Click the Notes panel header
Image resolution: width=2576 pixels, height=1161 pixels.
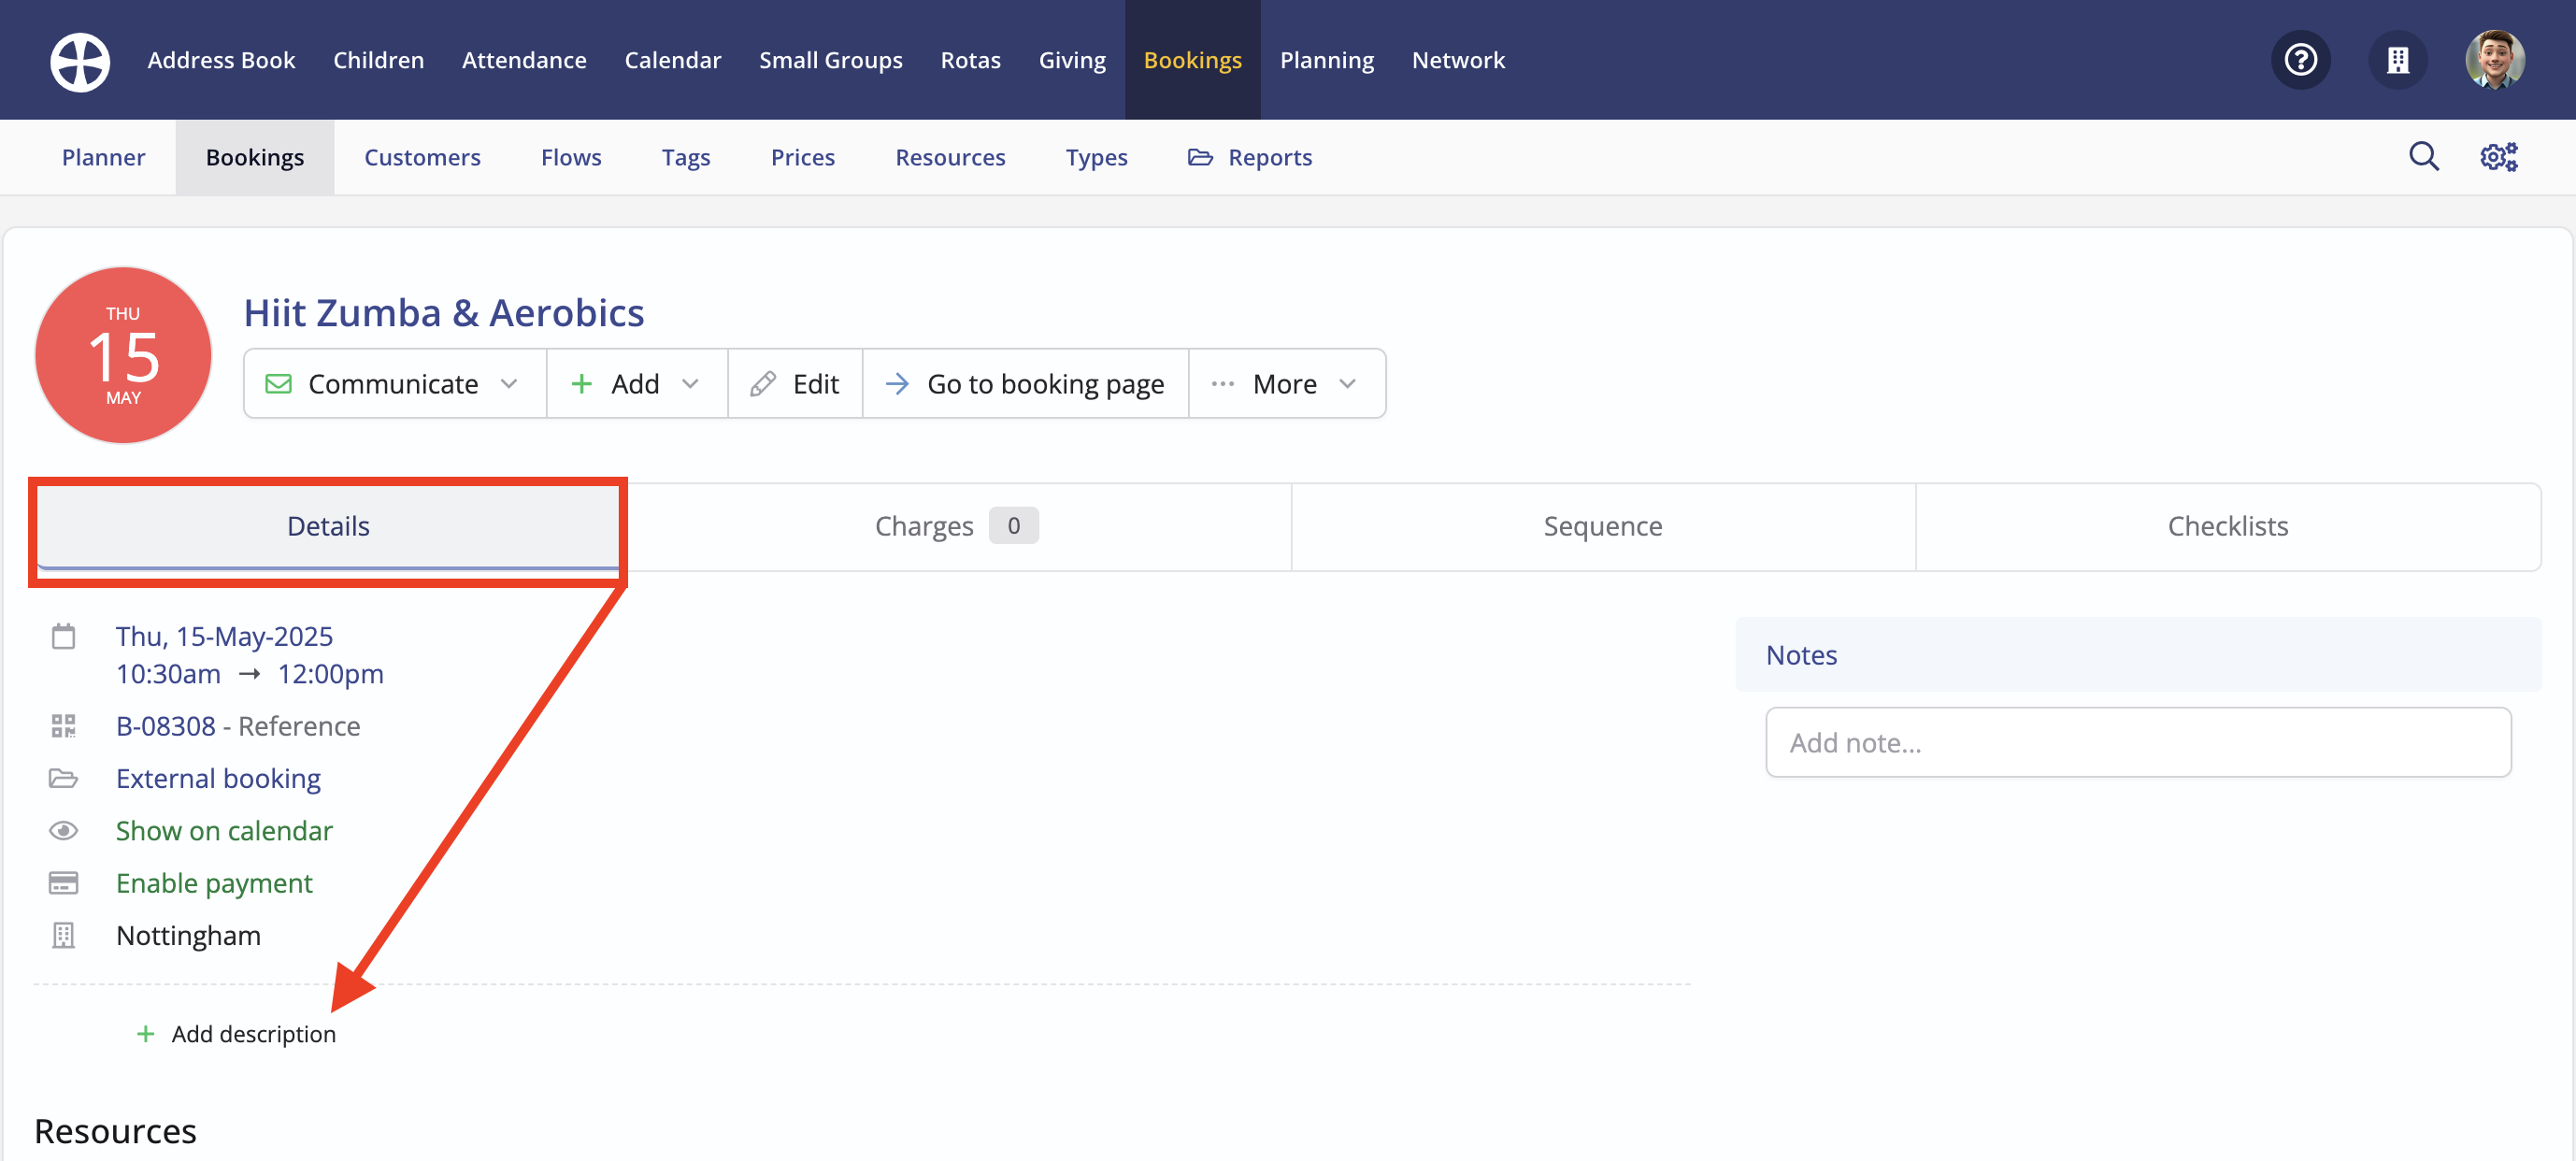click(x=2138, y=654)
